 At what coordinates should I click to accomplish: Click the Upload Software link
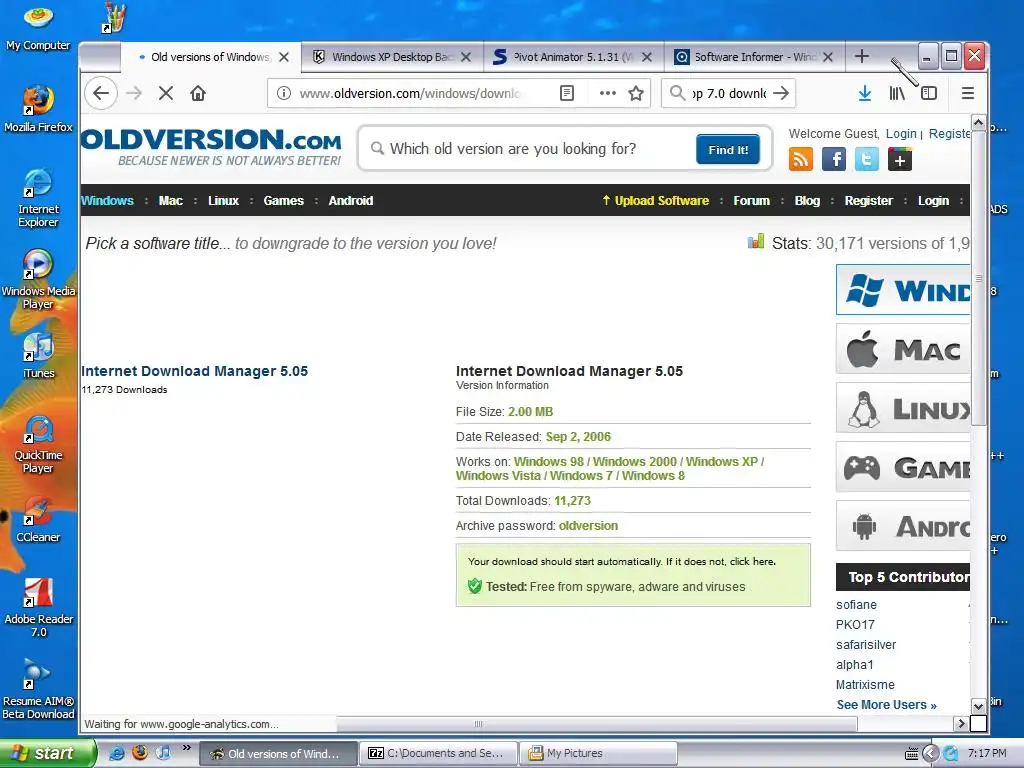point(655,200)
